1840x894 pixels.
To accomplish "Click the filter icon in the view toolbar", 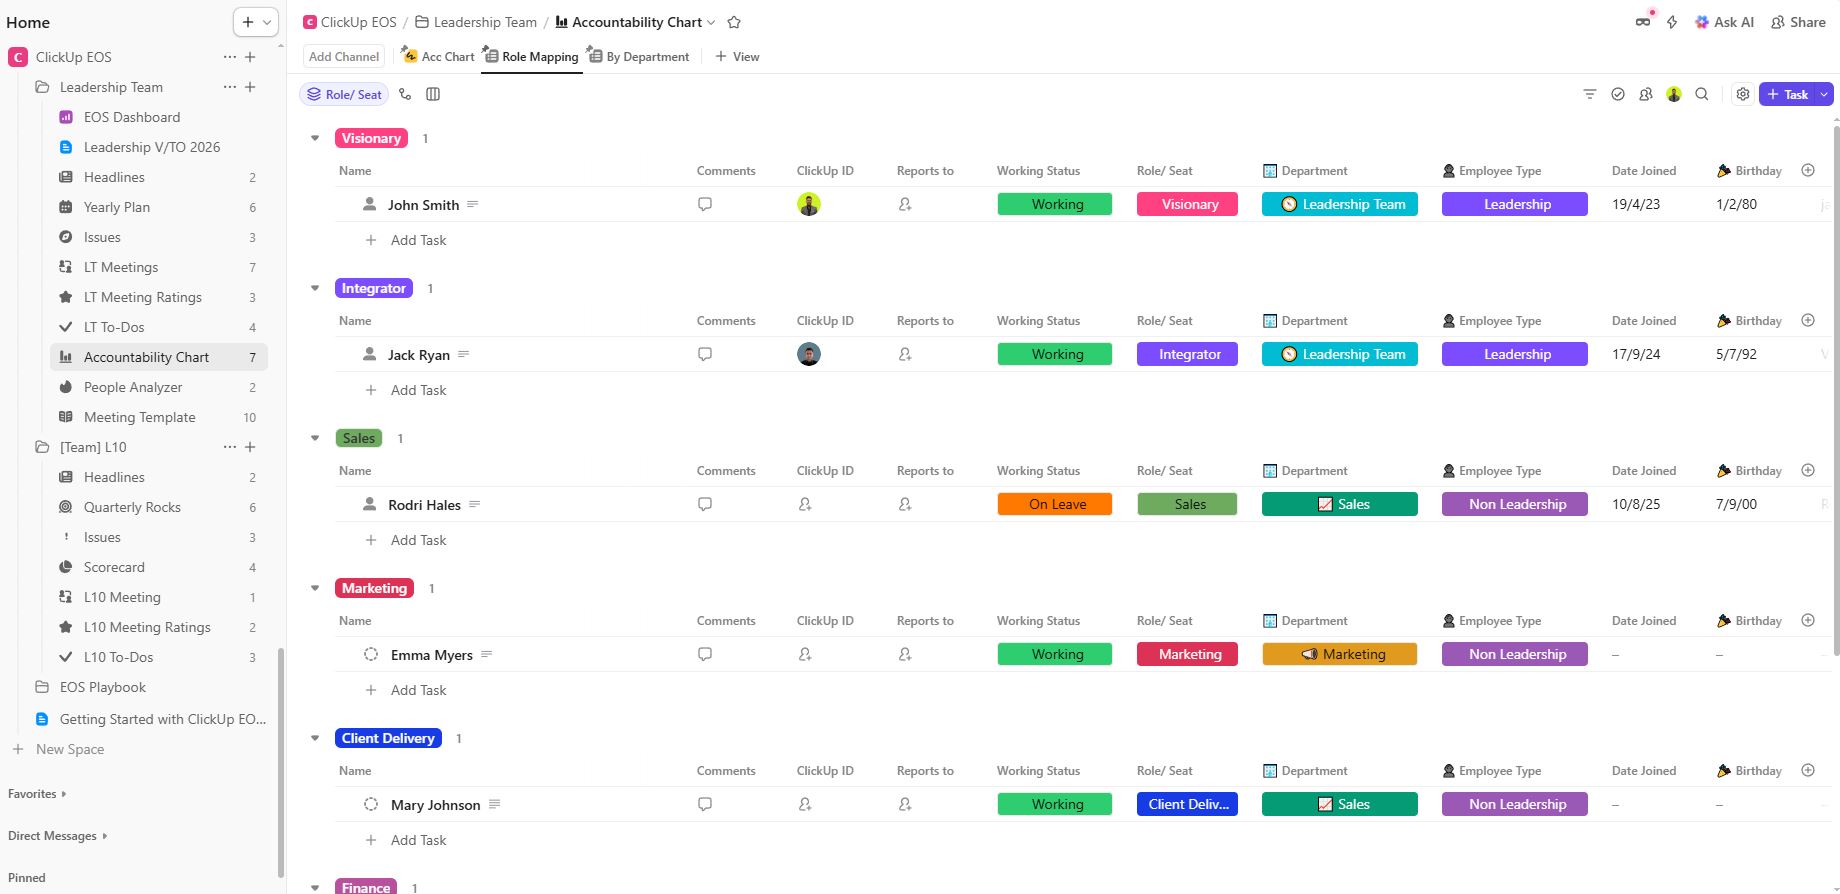I will [1589, 94].
